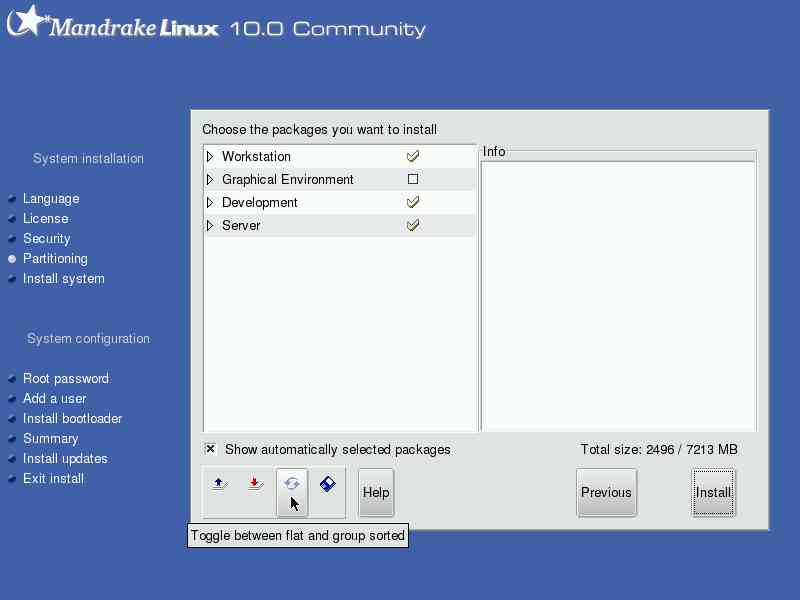Uncheck Show automatically selected packages
Viewport: 800px width, 600px height.
click(x=210, y=449)
